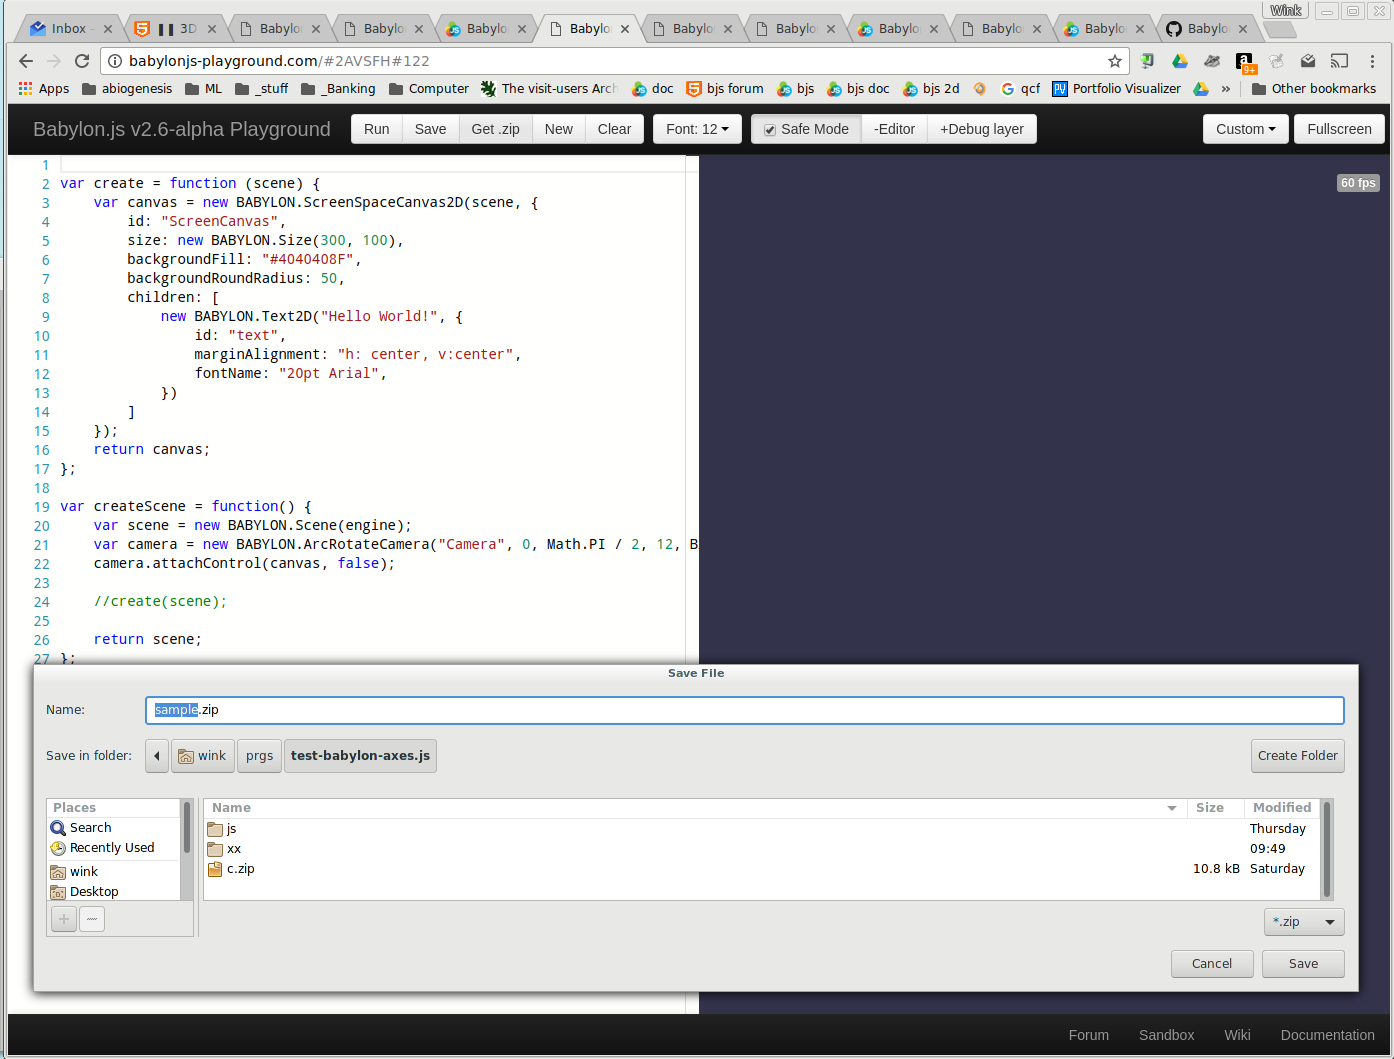Open Other bookmarks folder
1394x1059 pixels.
pos(1314,89)
